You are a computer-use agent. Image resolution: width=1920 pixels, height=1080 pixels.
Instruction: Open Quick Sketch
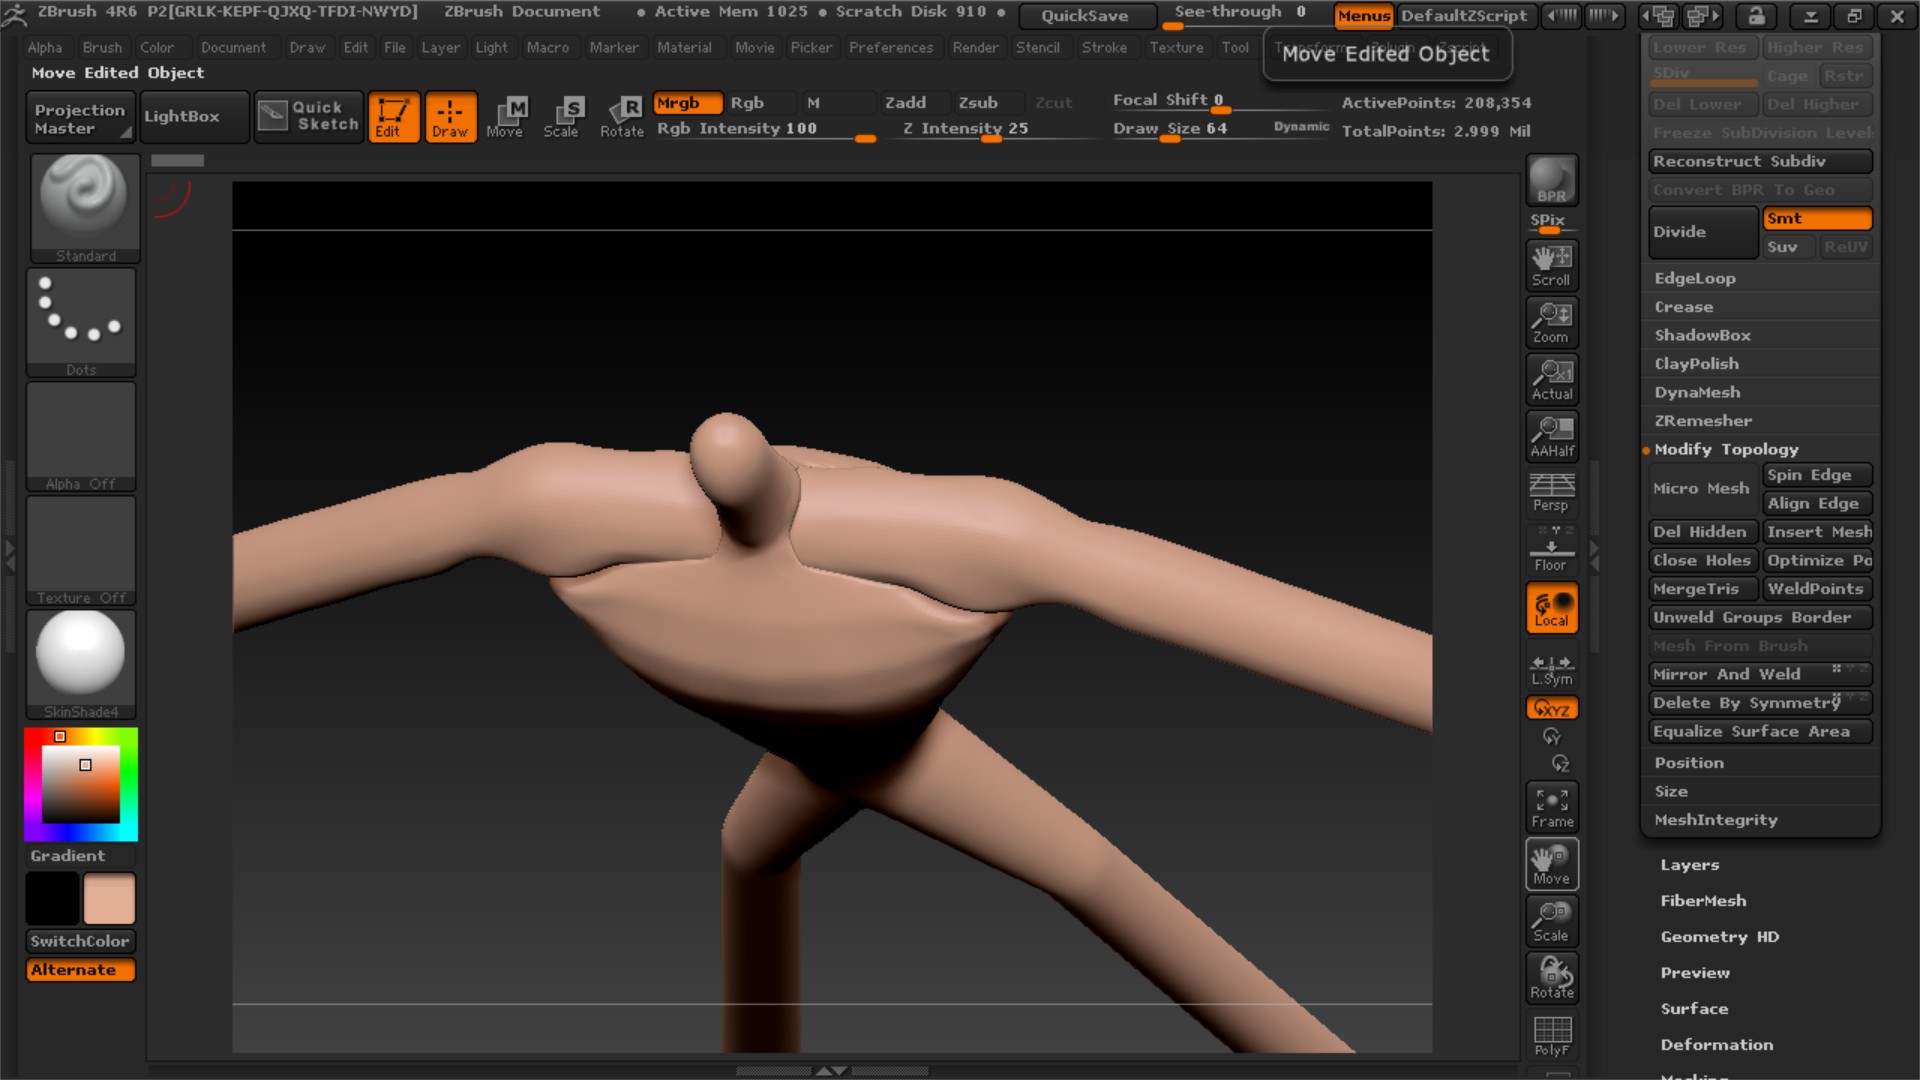pos(308,116)
